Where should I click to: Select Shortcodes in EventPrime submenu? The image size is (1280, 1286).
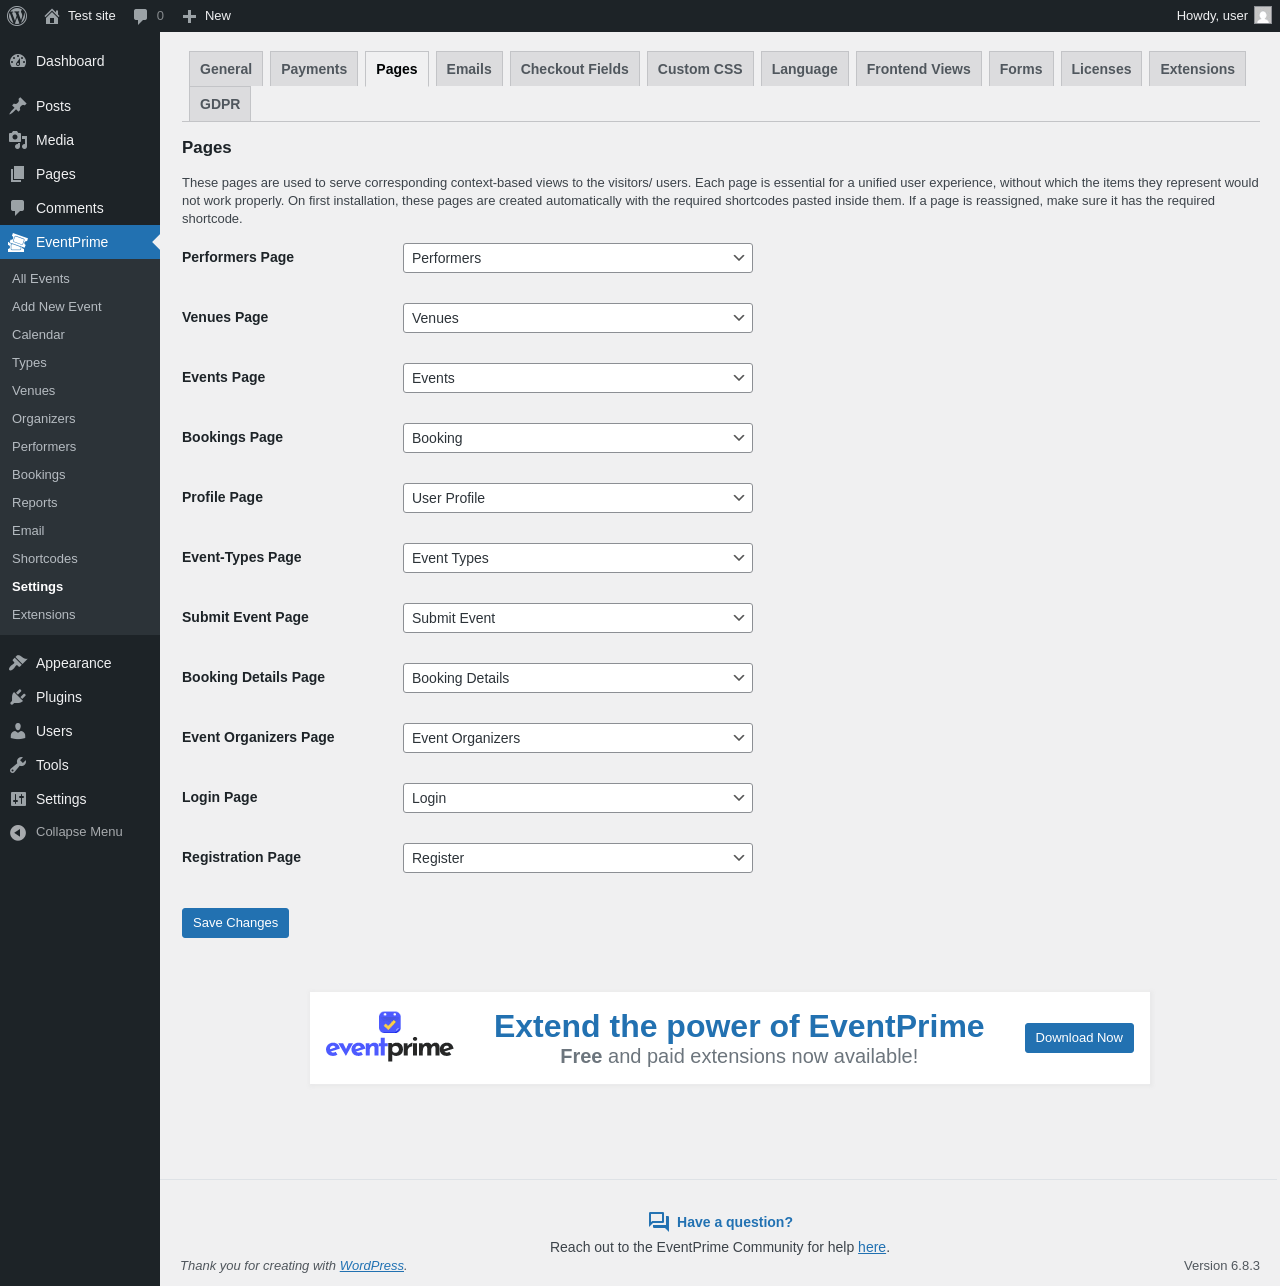[45, 559]
